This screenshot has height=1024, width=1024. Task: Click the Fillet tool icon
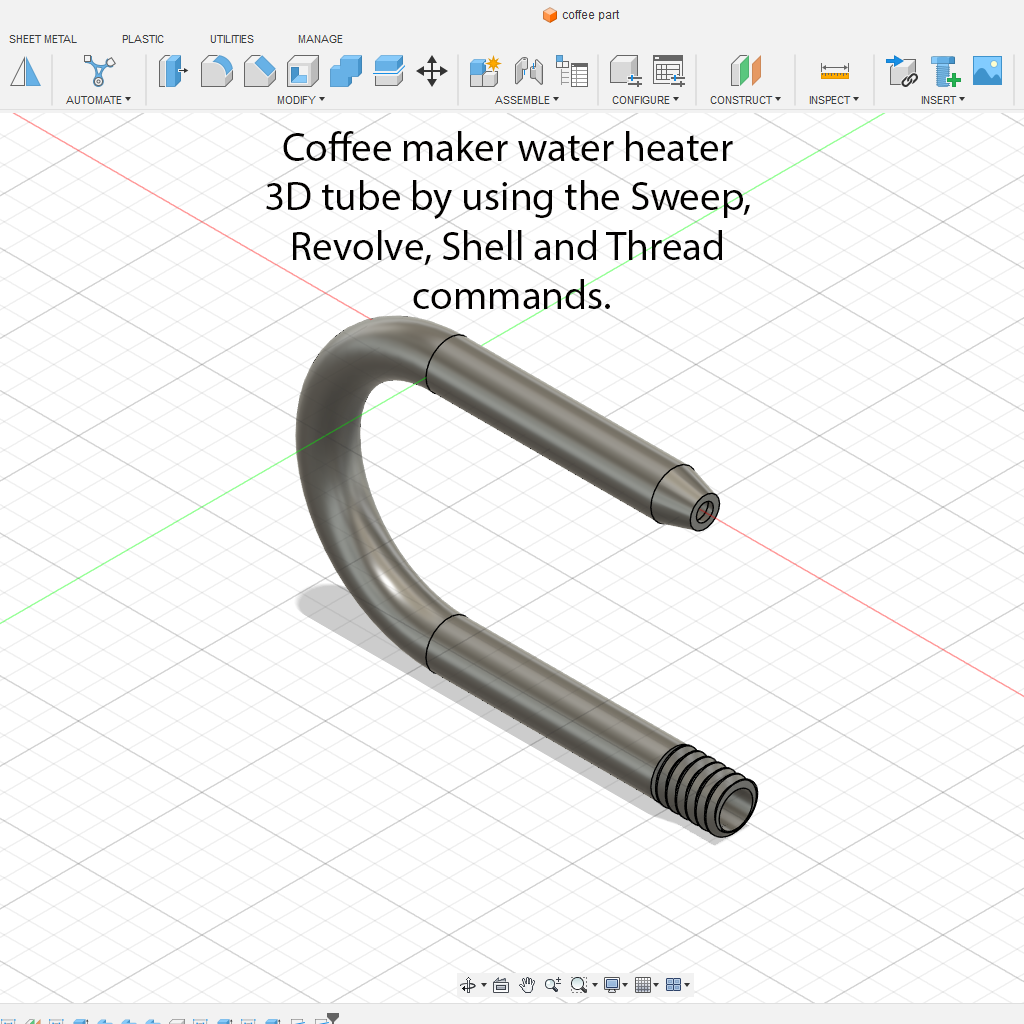point(216,71)
